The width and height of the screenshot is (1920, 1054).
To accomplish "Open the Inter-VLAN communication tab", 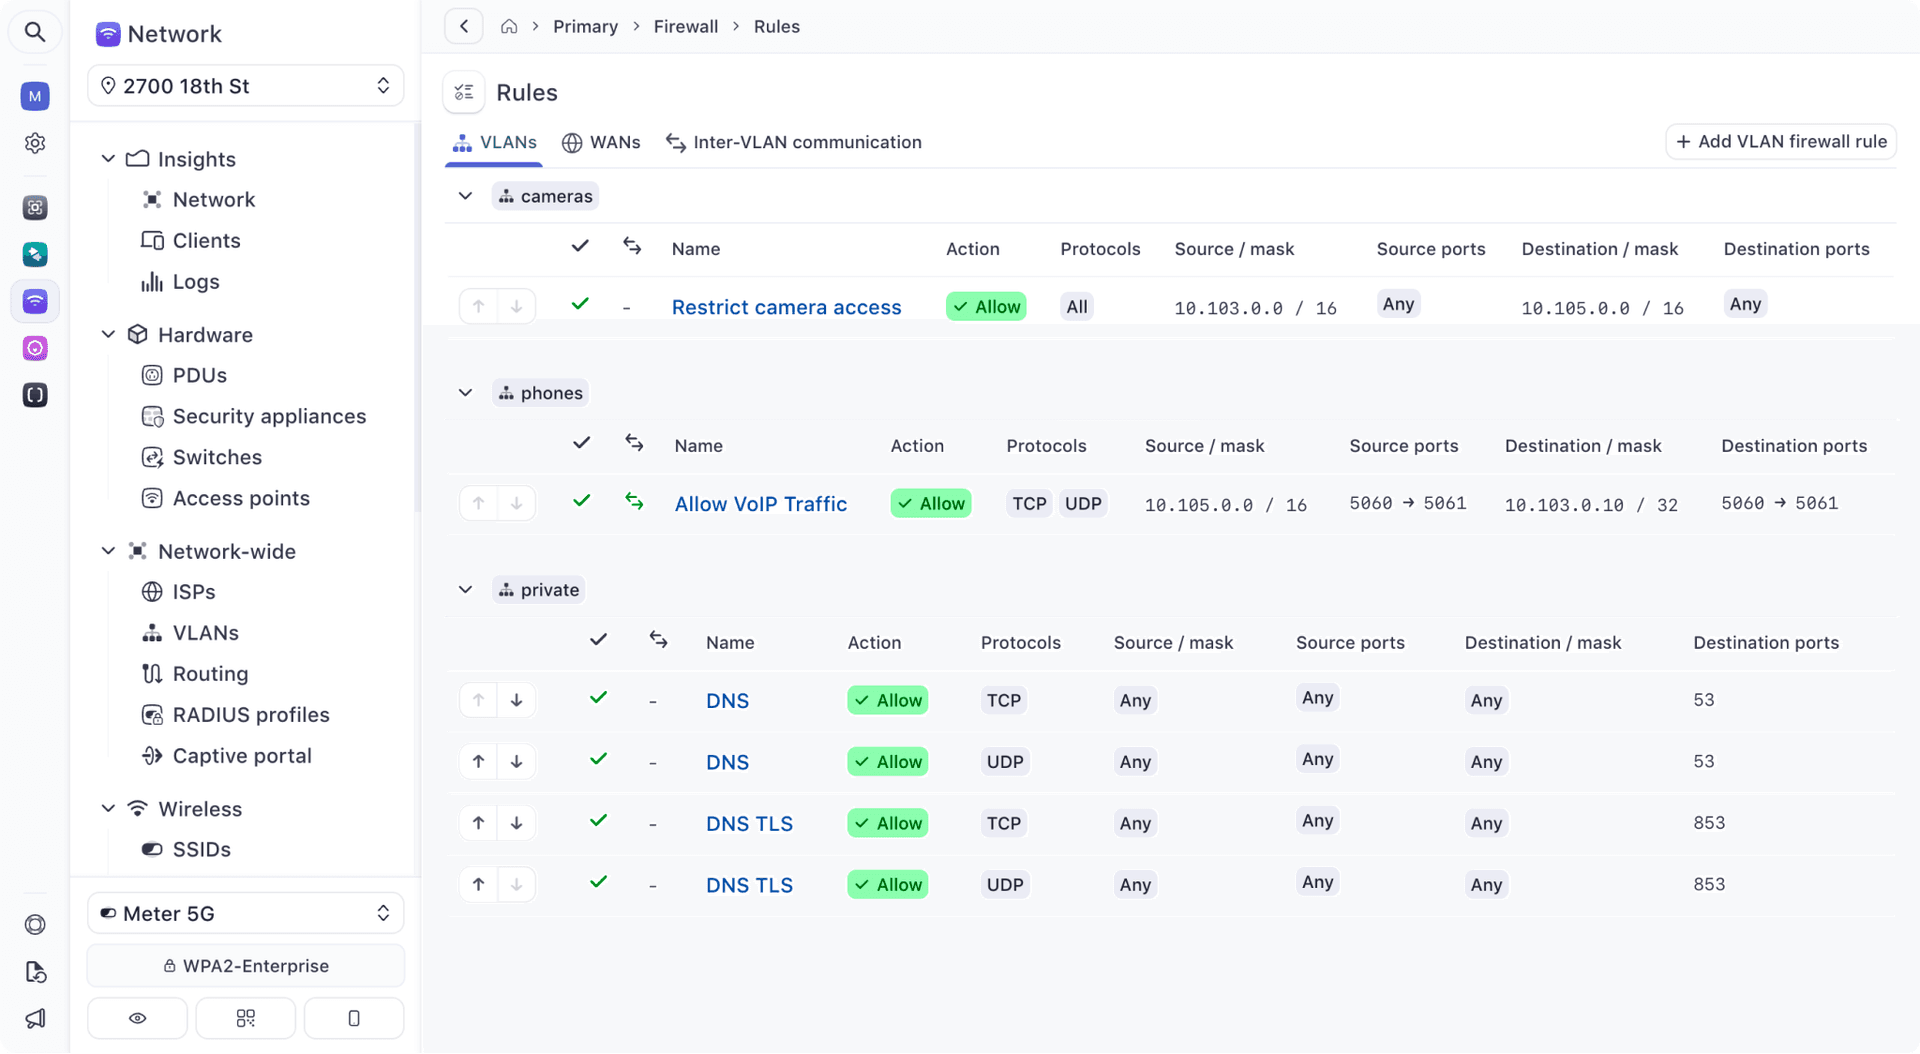I will pyautogui.click(x=794, y=142).
